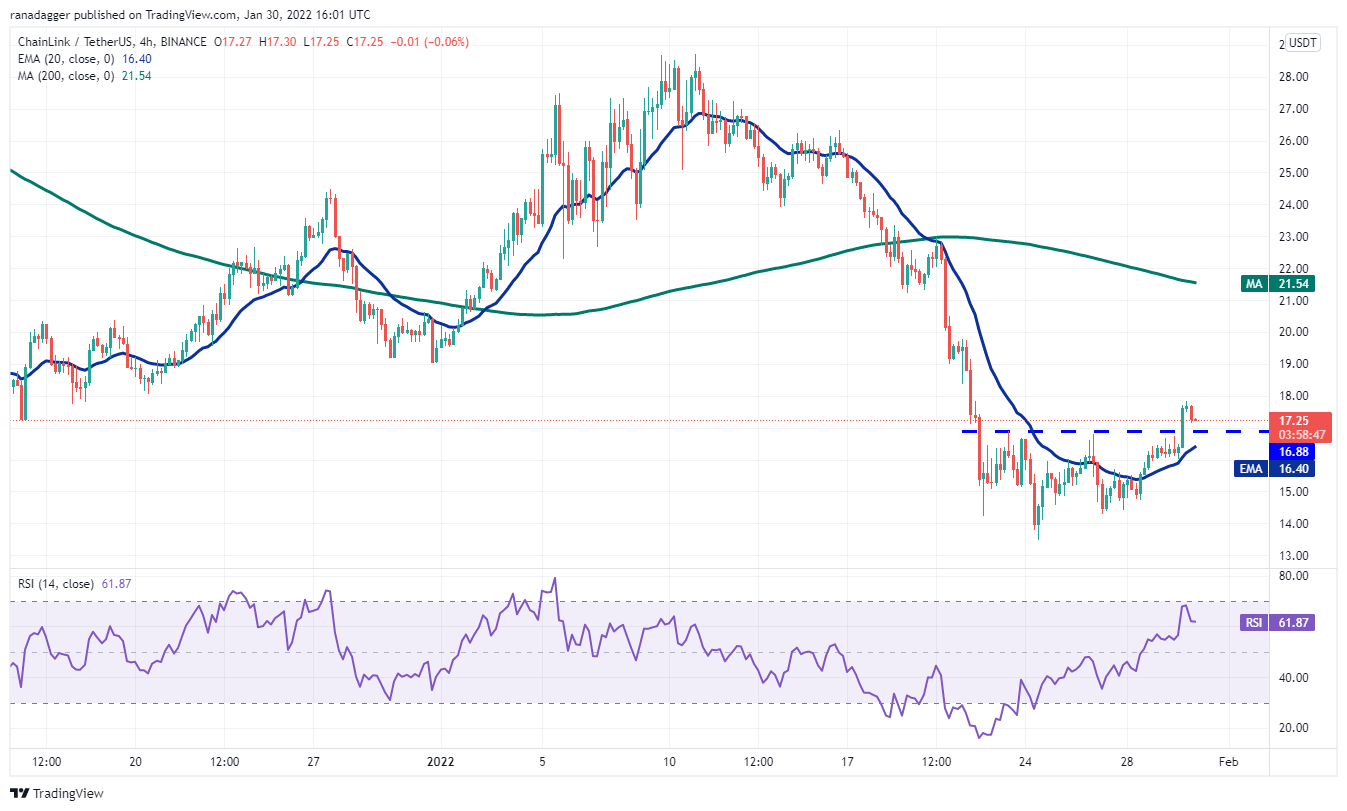Click the USDT currency label on price axis

point(1302,43)
